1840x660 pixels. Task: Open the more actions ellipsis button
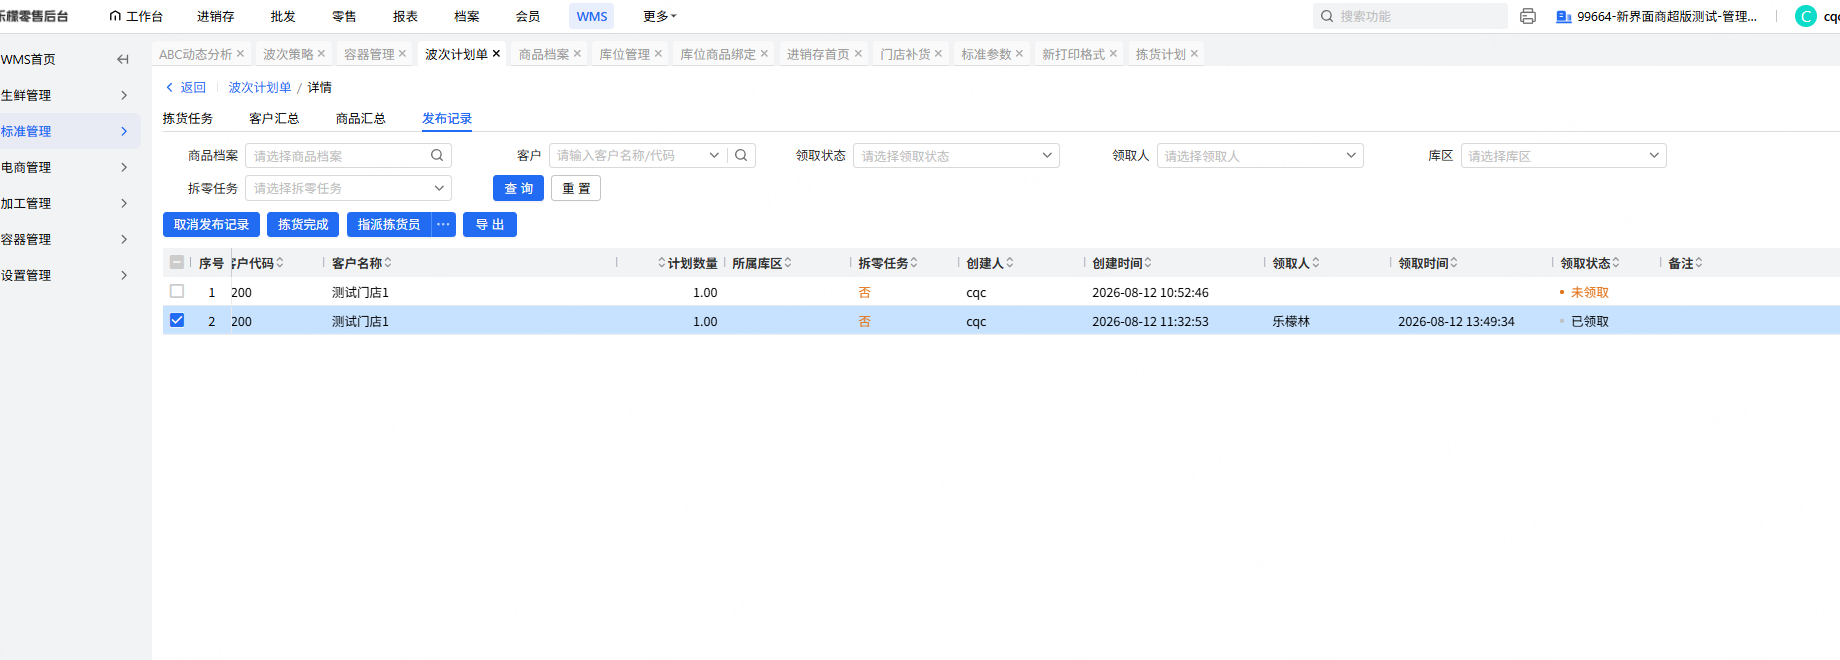point(444,224)
